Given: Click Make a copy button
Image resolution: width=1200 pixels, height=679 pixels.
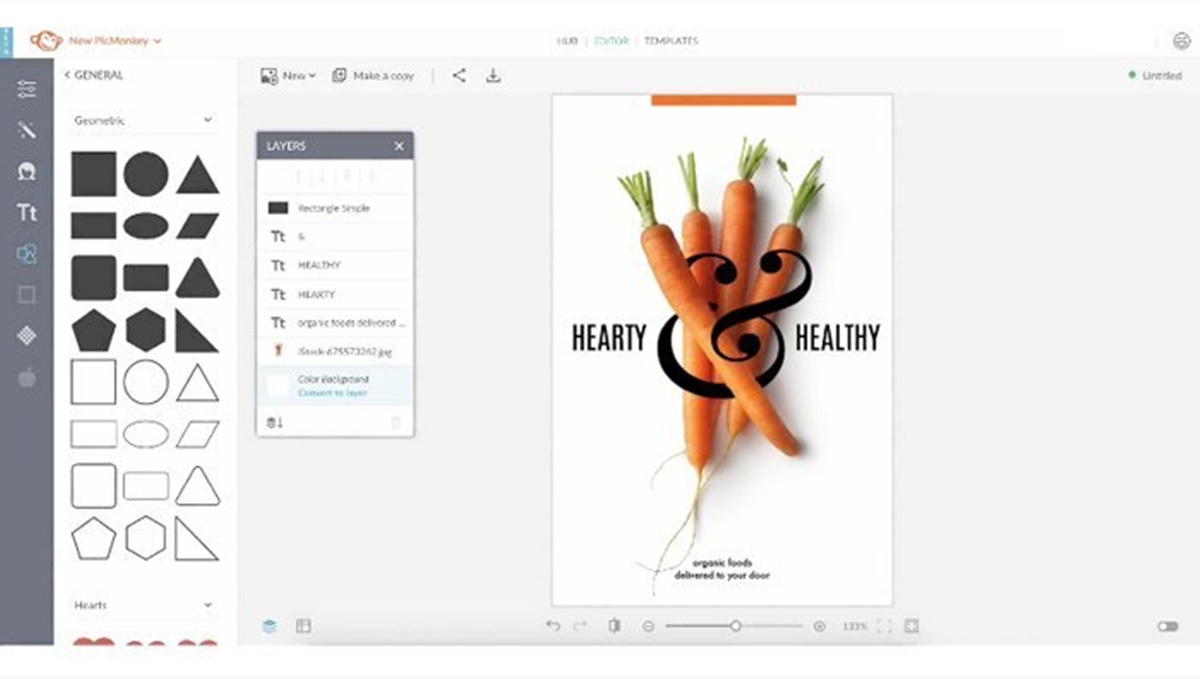Looking at the screenshot, I should click(373, 75).
